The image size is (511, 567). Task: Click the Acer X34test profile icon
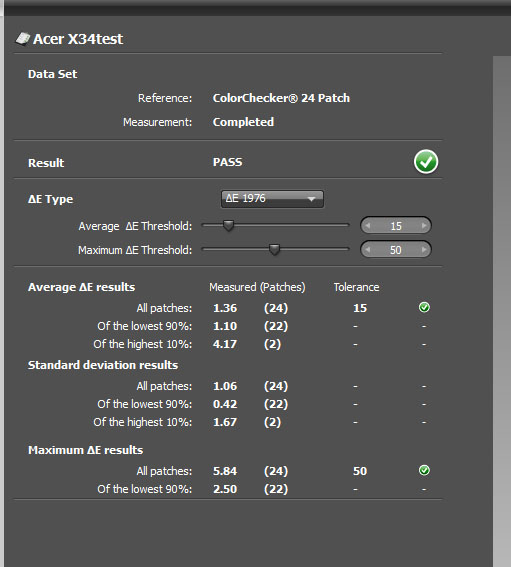tap(22, 39)
